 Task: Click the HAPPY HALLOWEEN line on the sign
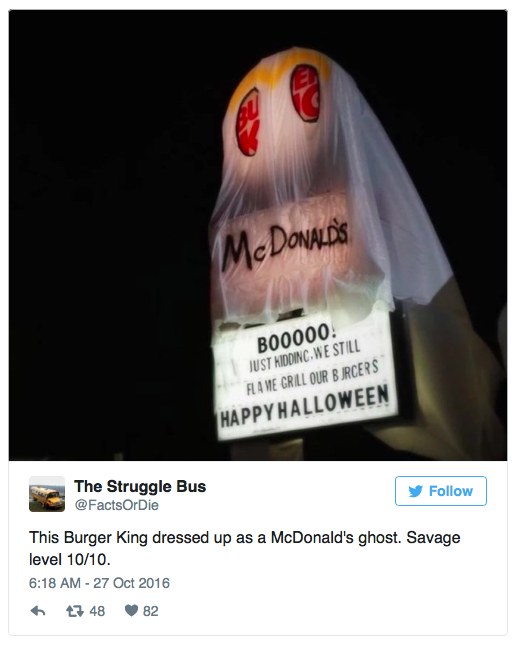point(305,406)
